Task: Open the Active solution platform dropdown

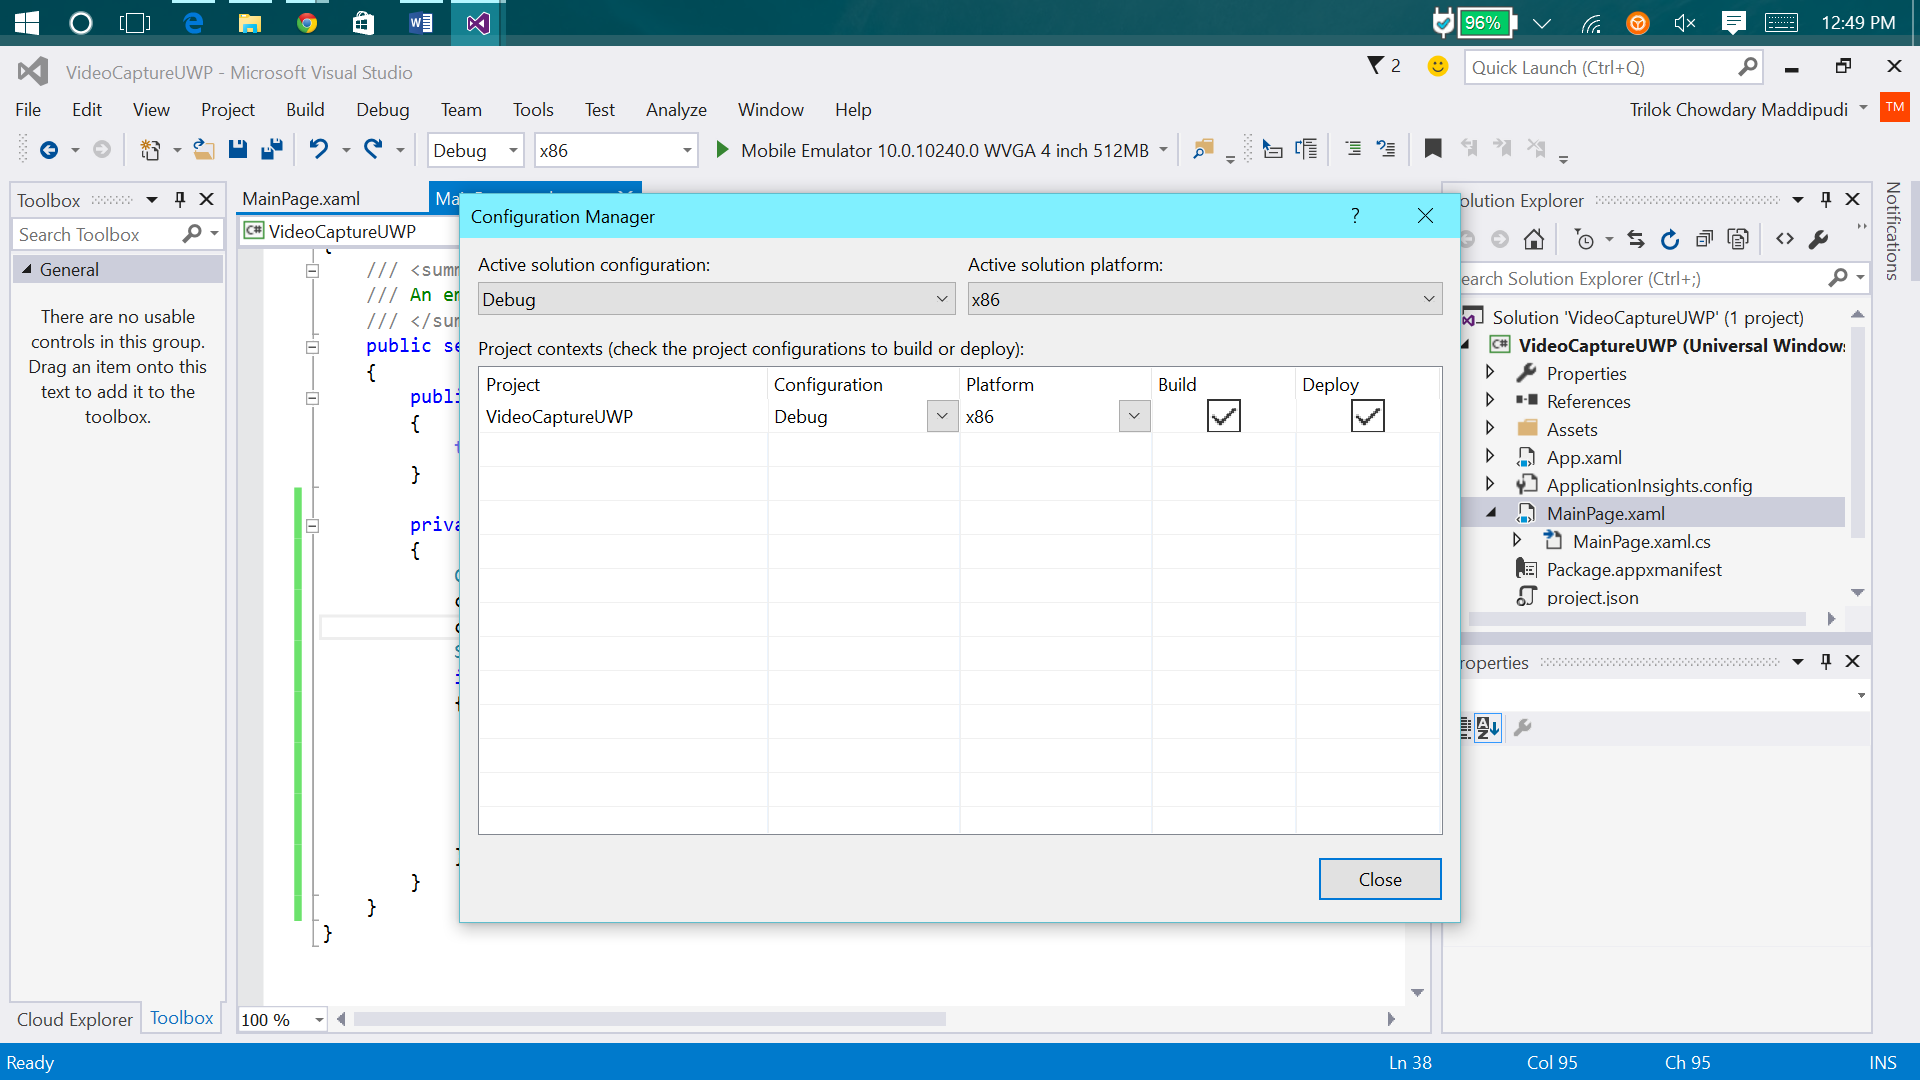Action: 1204,299
